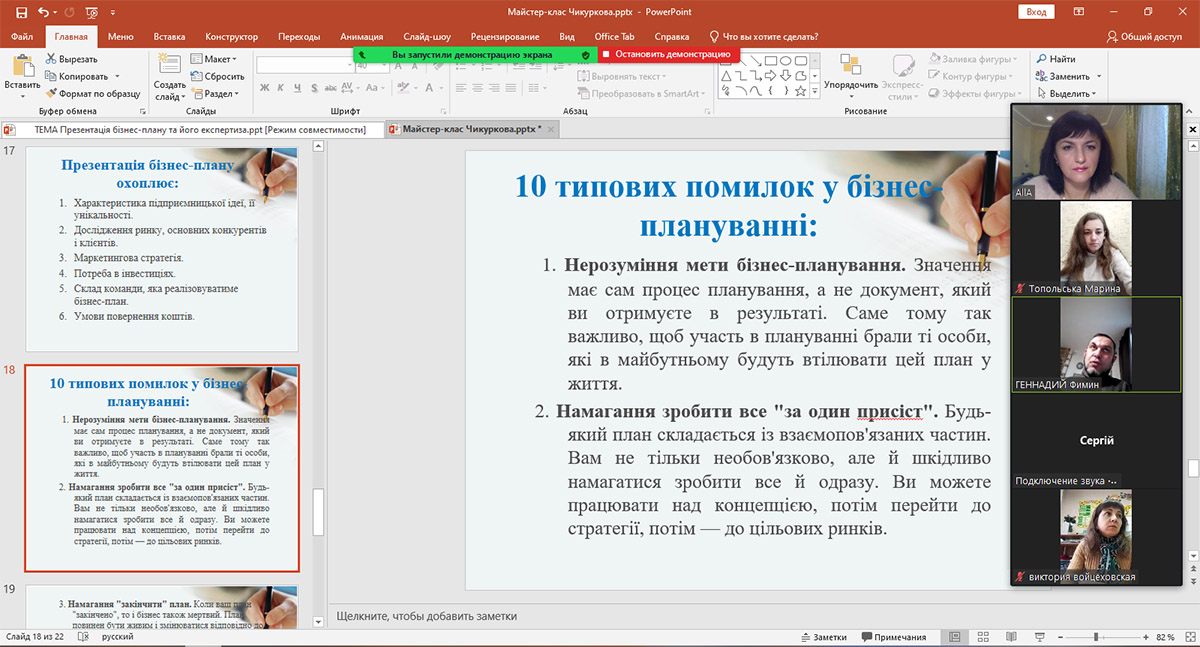
Task: Toggle the Заметки notes pane
Action: 823,637
